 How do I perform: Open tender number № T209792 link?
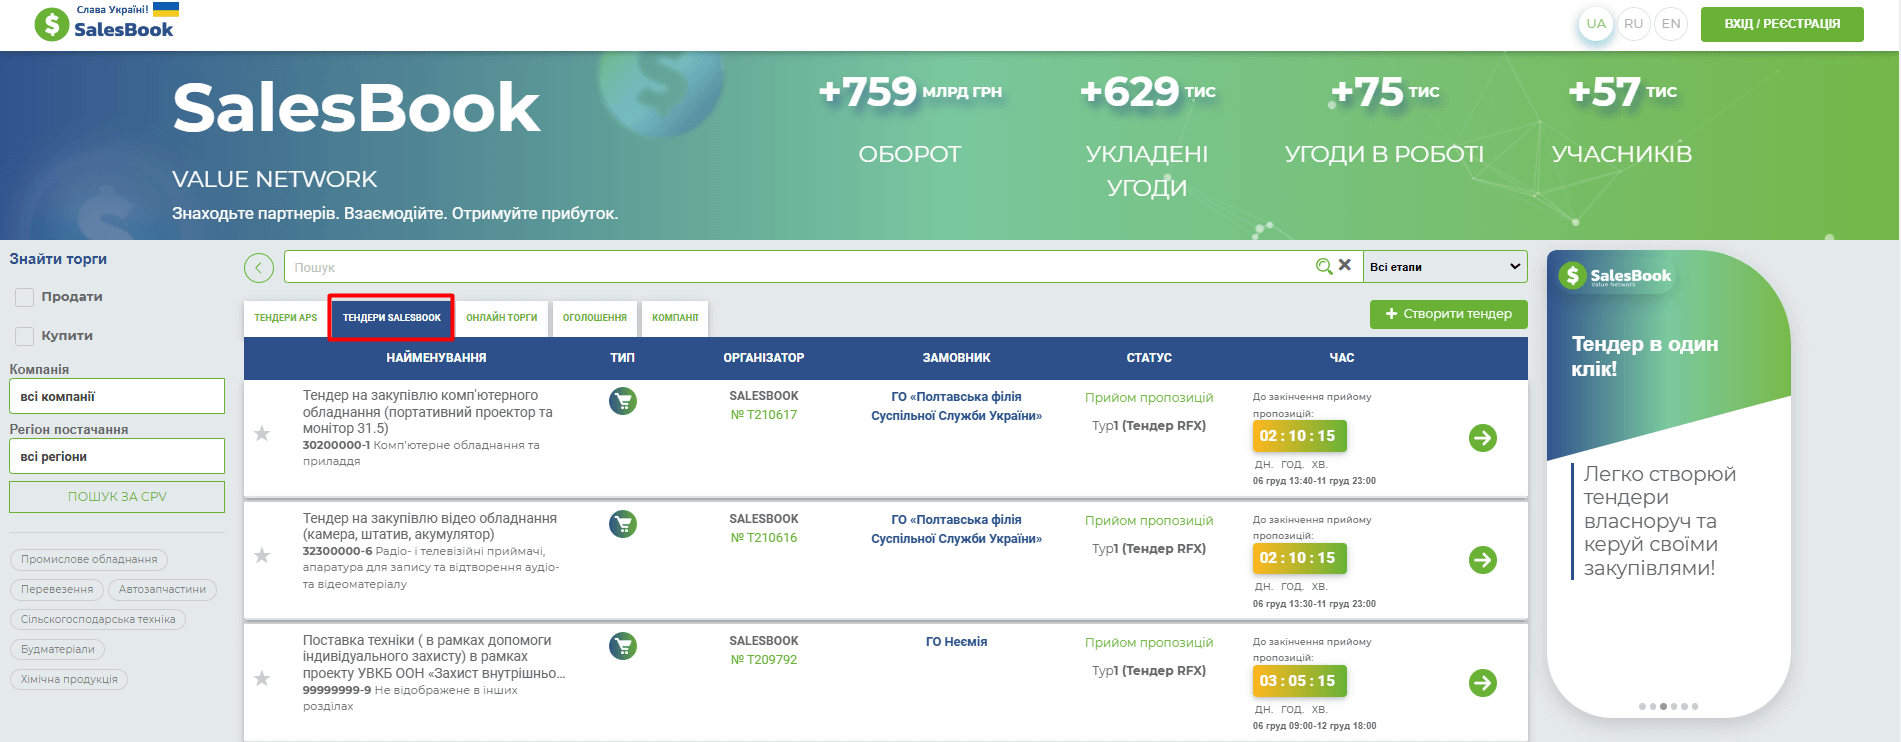click(x=764, y=660)
